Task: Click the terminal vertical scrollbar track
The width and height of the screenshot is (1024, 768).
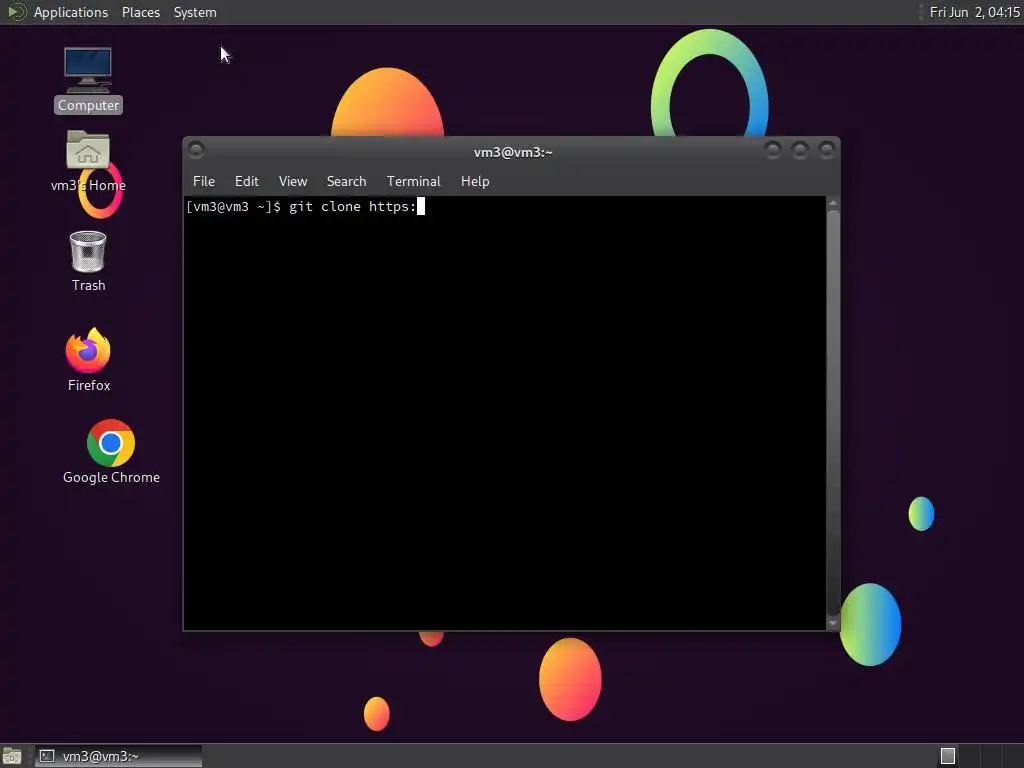Action: click(x=833, y=413)
